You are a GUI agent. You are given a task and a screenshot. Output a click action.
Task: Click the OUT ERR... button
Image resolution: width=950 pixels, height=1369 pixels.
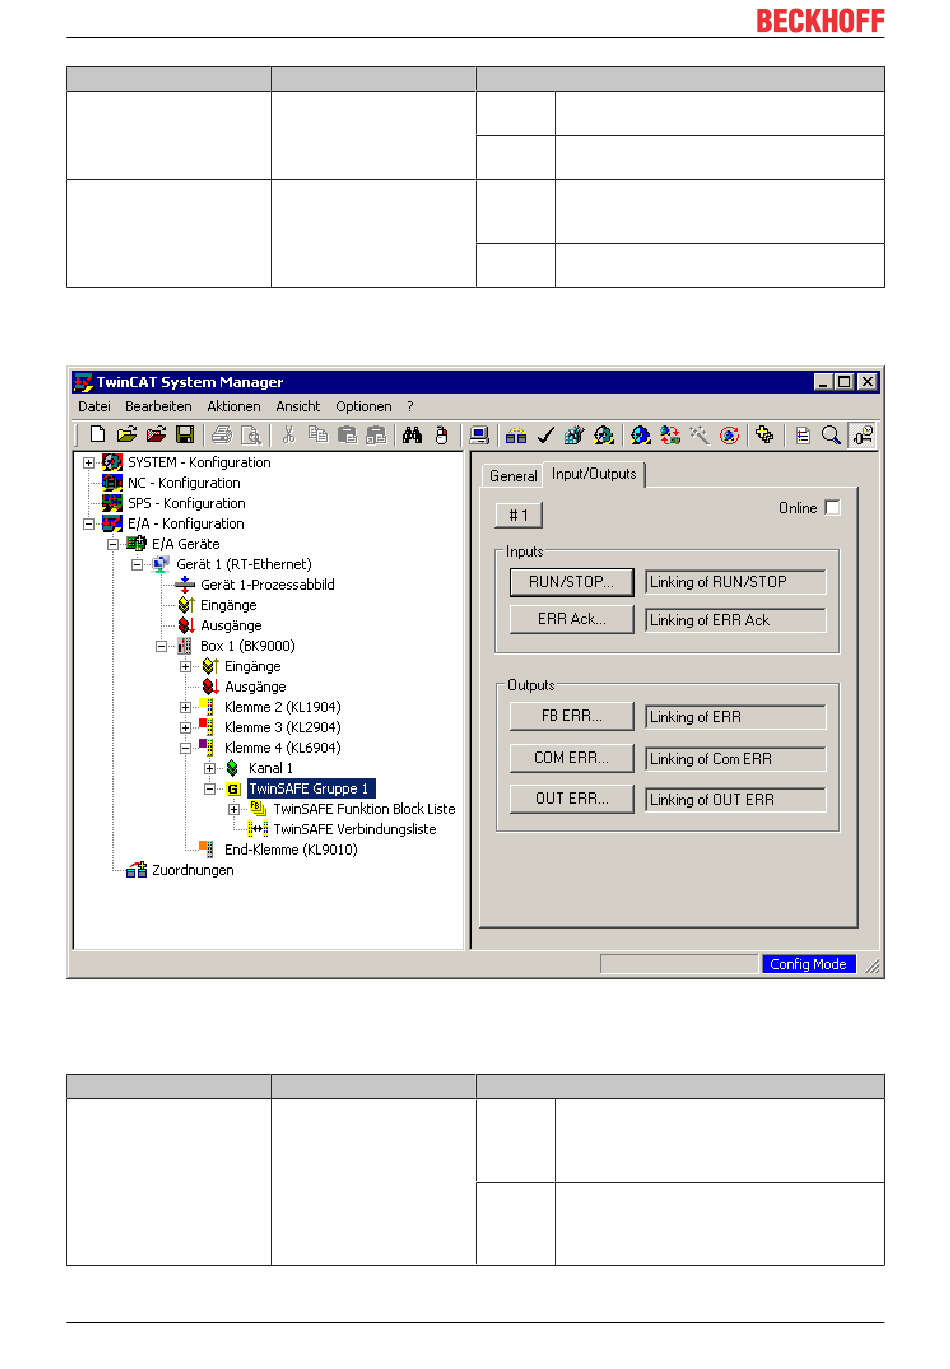(571, 798)
